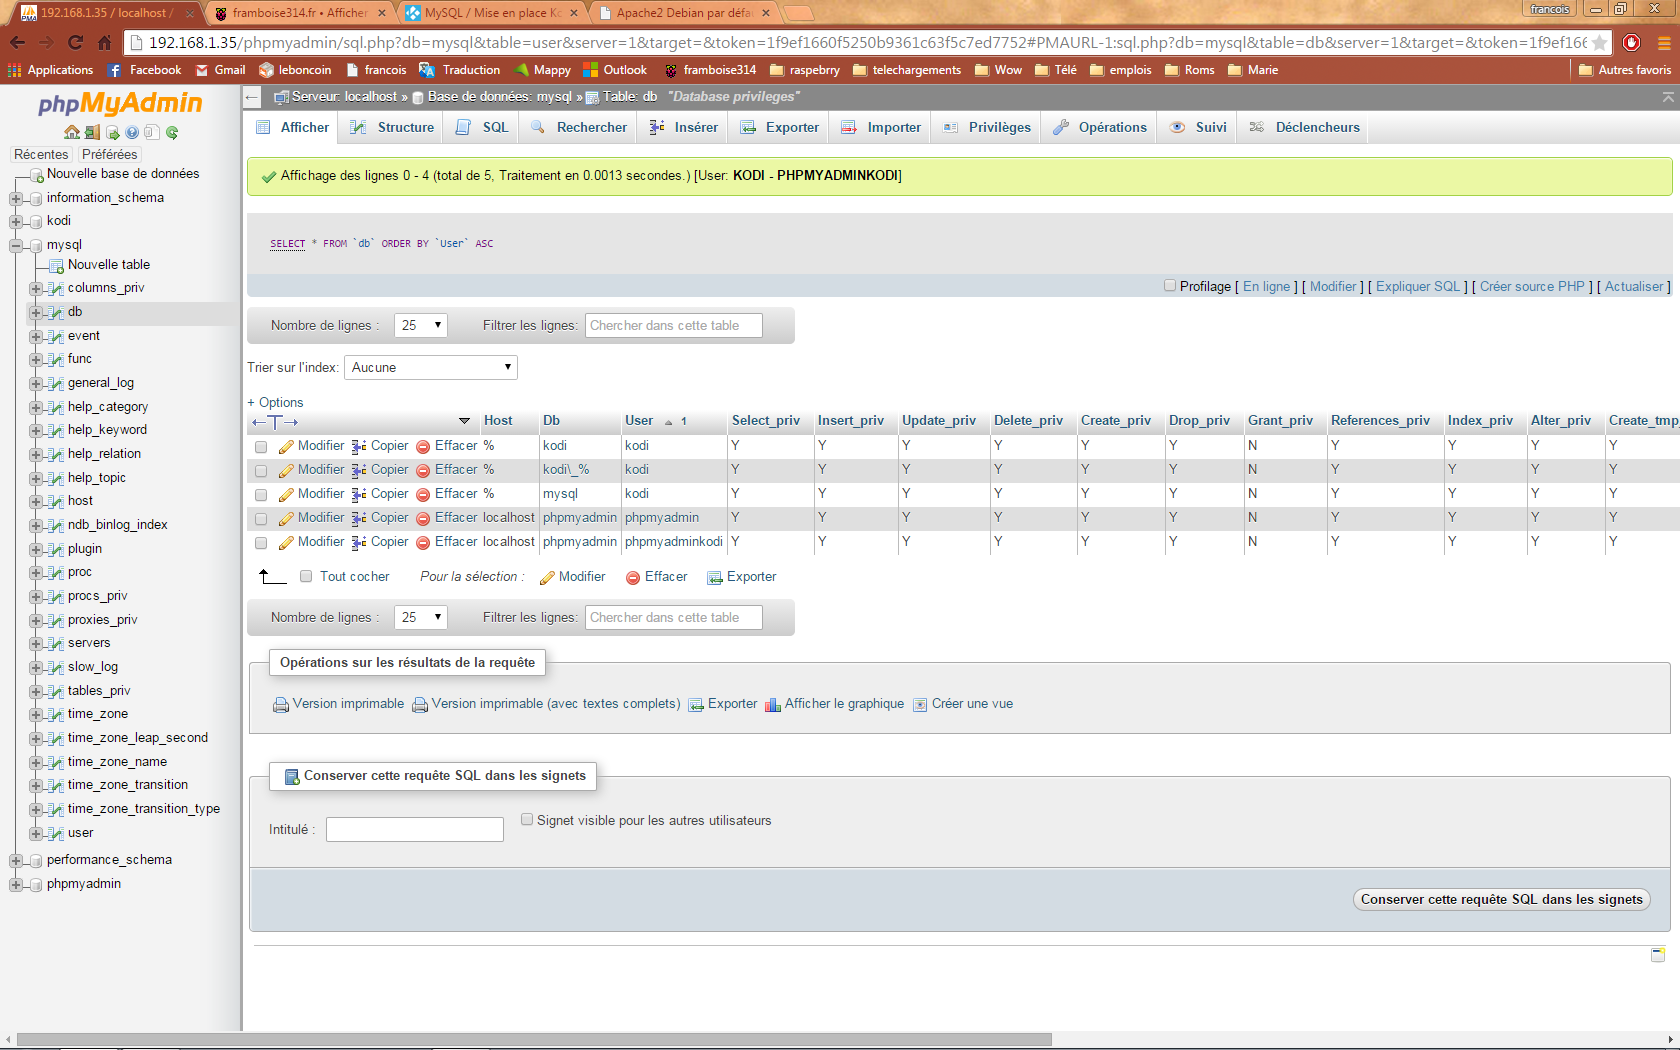The width and height of the screenshot is (1680, 1050).
Task: Select checkbox for phpmyadminkodi user row
Action: [261, 543]
